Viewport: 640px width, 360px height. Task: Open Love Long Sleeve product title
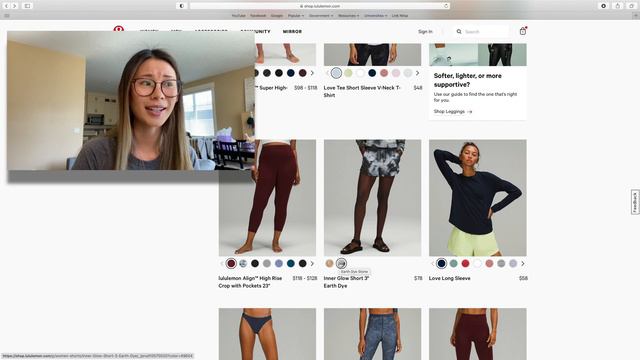coord(450,278)
